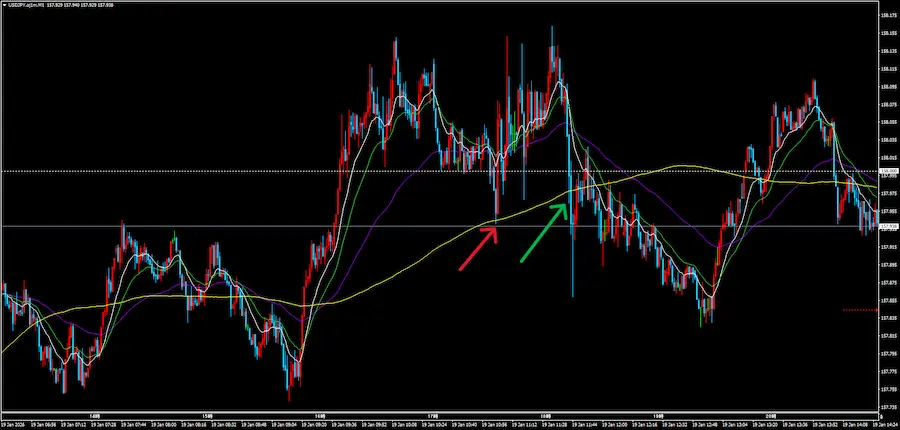Click the current price tag on the price scale
The width and height of the screenshot is (900, 430).
click(888, 227)
